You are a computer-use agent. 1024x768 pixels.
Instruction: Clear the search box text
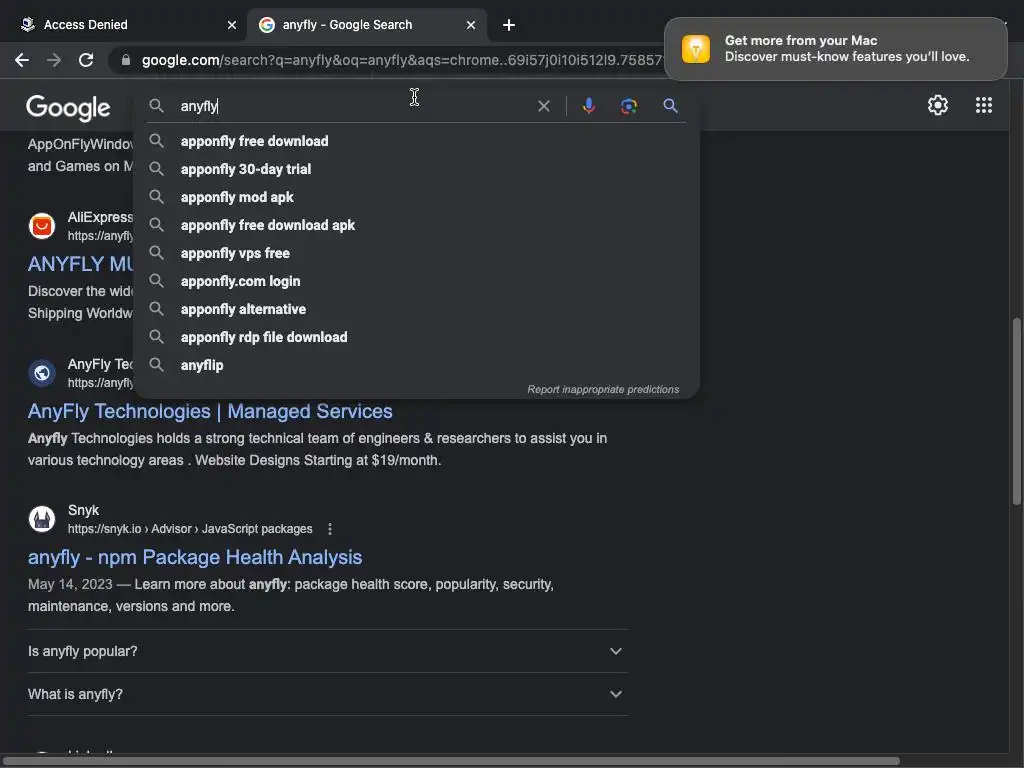tap(543, 106)
